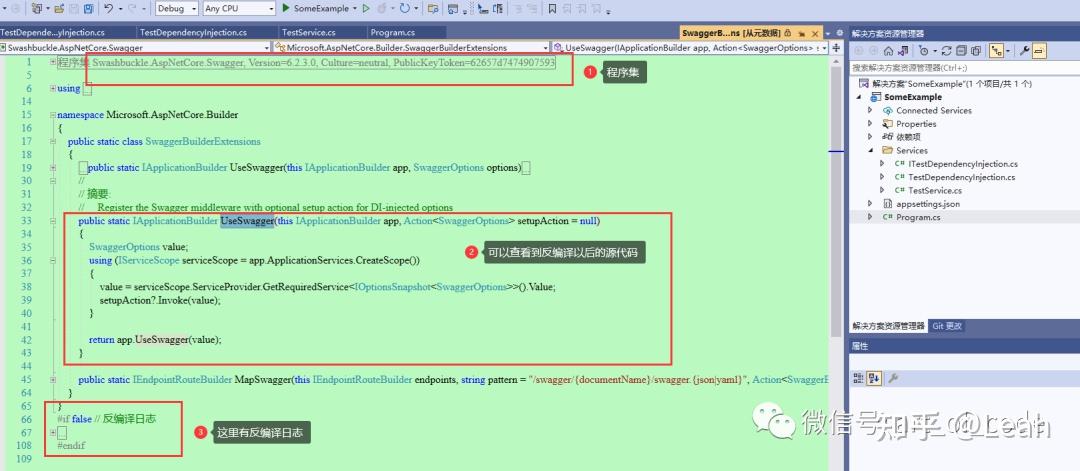
Task: Toggle Track Active Item view button
Action: click(996, 51)
